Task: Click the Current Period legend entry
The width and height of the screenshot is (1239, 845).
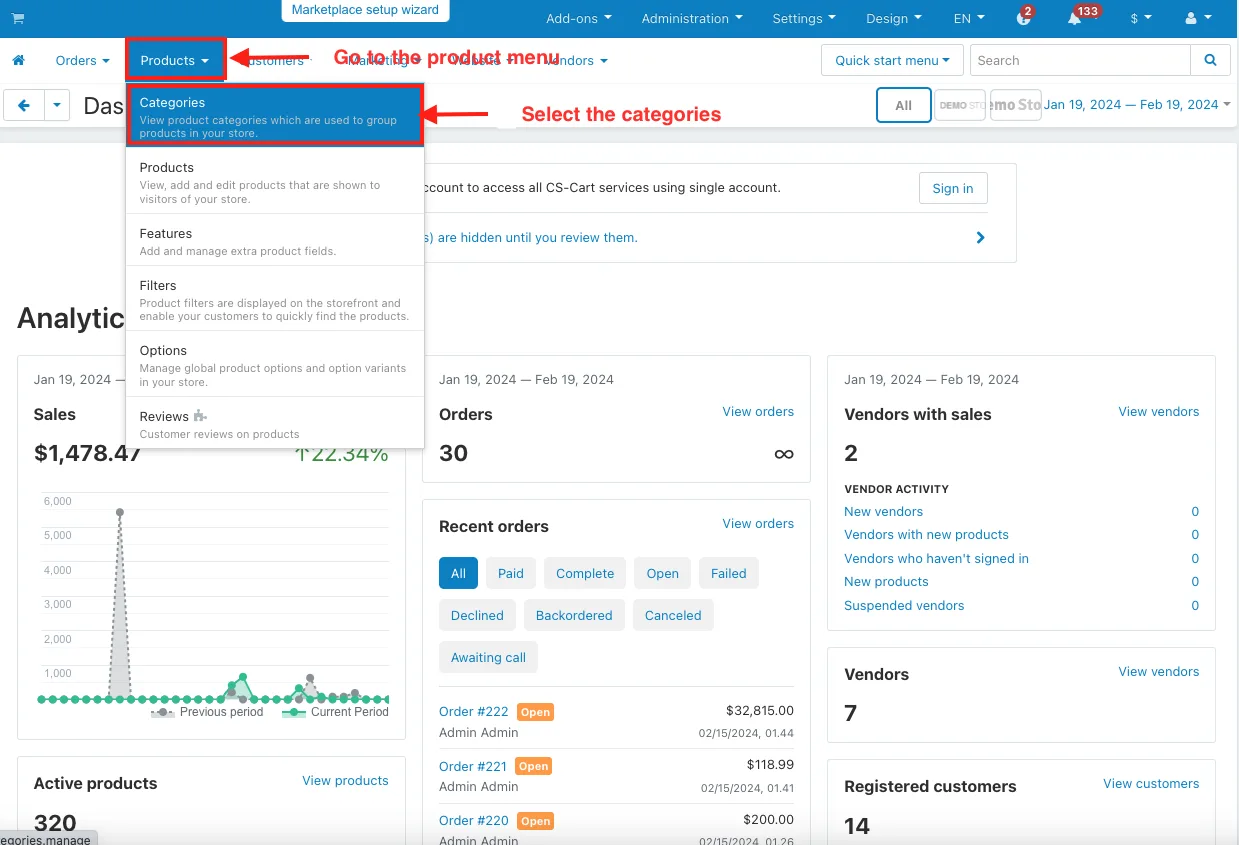Action: tap(336, 712)
